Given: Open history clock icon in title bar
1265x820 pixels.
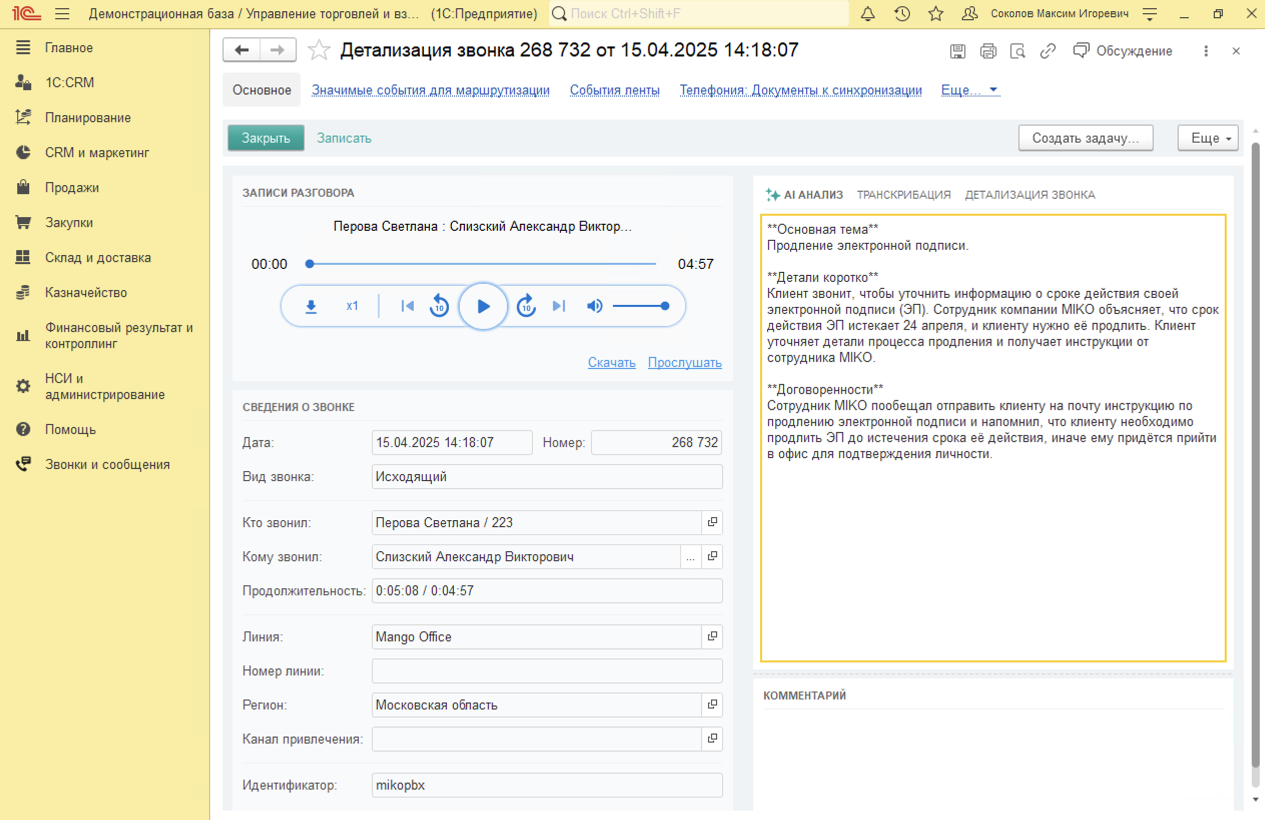Looking at the screenshot, I should (902, 14).
